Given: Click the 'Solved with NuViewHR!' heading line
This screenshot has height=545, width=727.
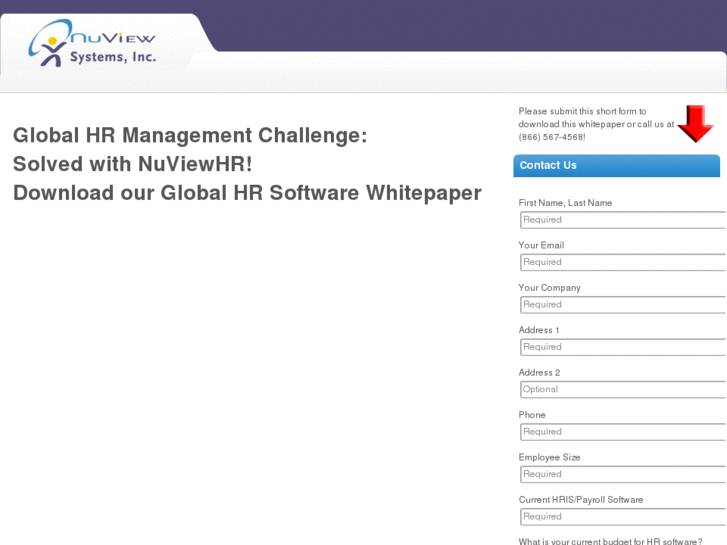Looking at the screenshot, I should coord(133,164).
